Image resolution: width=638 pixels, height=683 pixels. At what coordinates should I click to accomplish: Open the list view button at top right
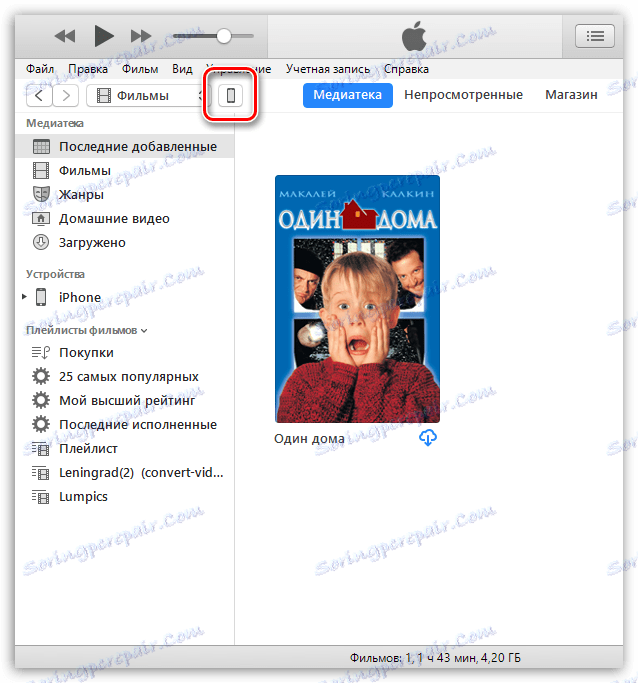tap(594, 36)
